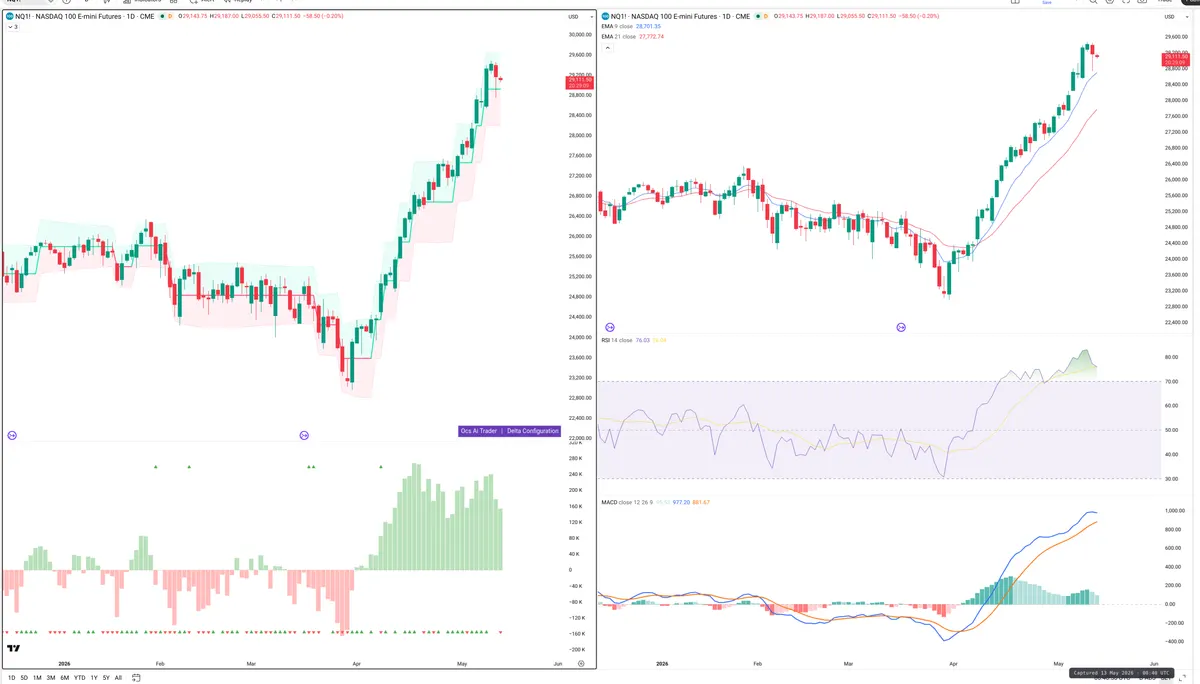The height and width of the screenshot is (684, 1200).
Task: Click the left chart's mid-March purple event marker
Action: [304, 435]
